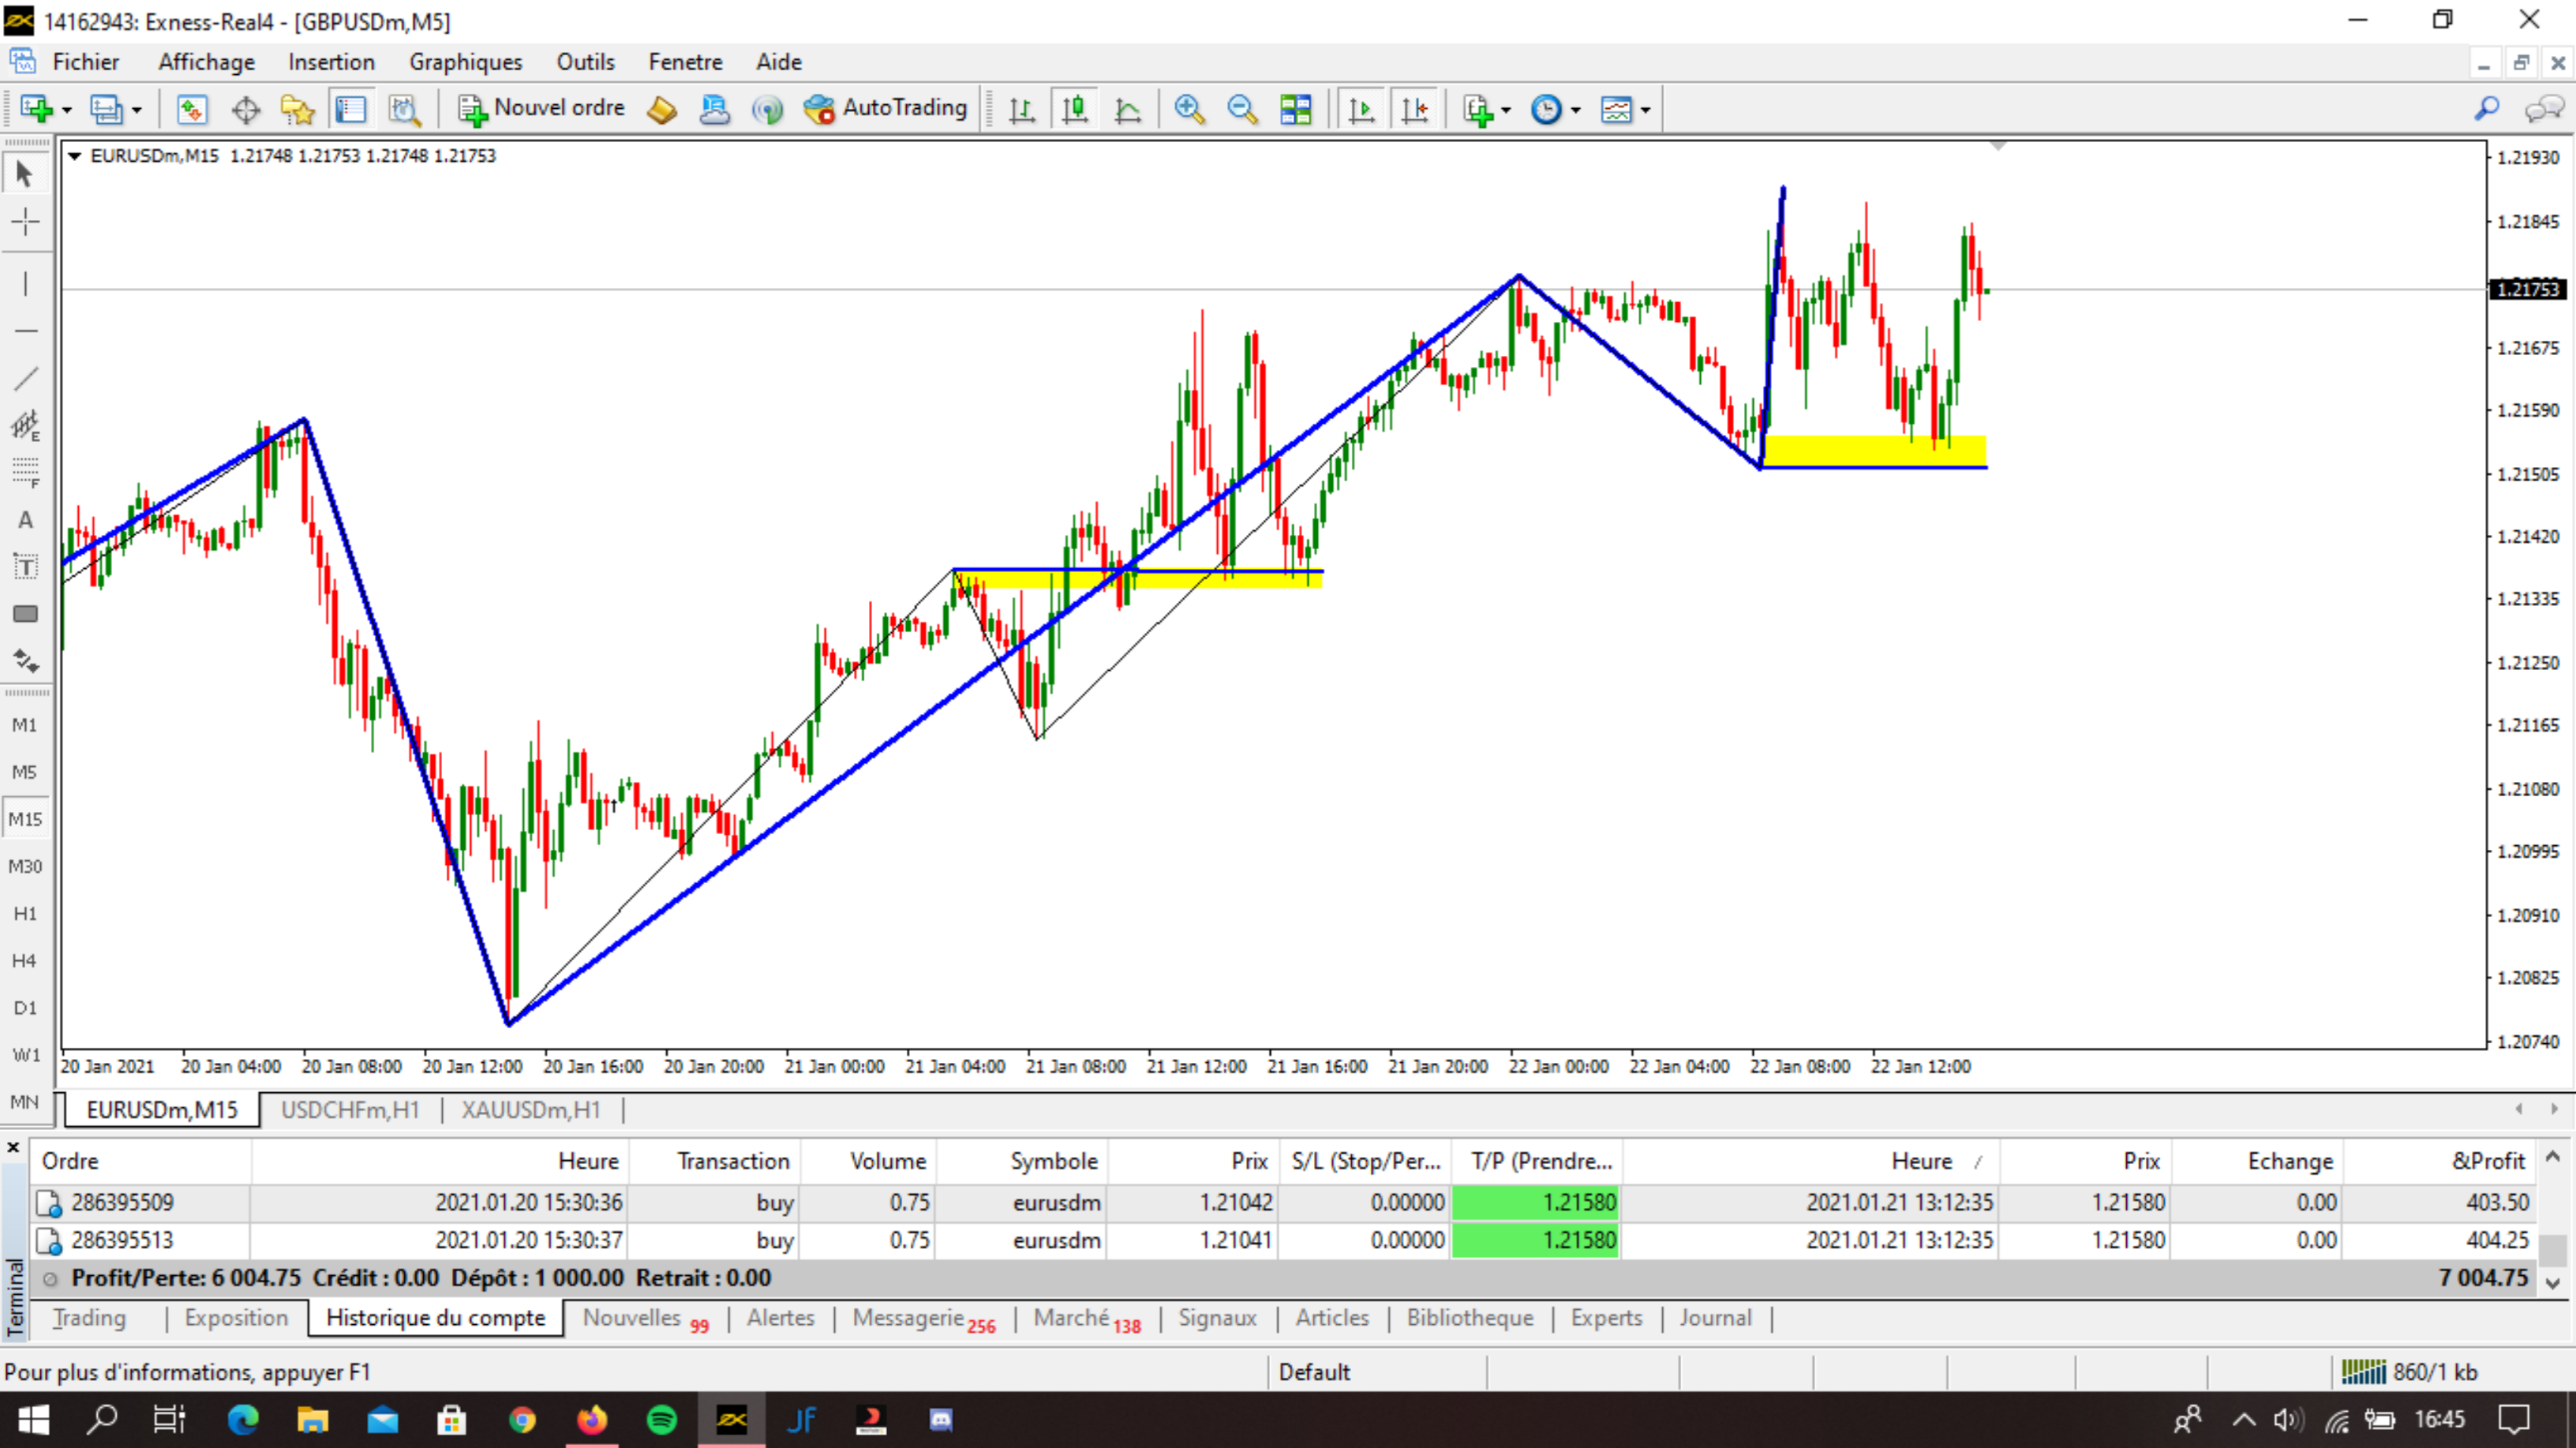2576x1448 pixels.
Task: Toggle candlestick chart mode
Action: pos(1075,108)
